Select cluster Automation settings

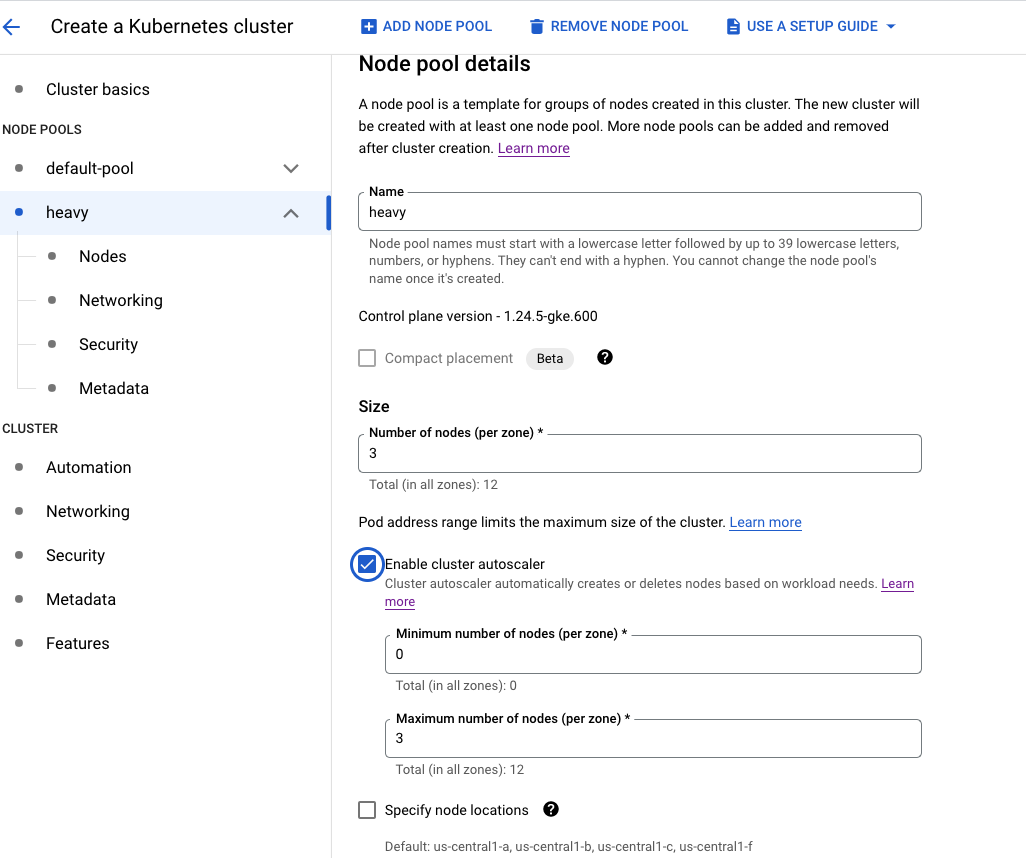tap(88, 467)
